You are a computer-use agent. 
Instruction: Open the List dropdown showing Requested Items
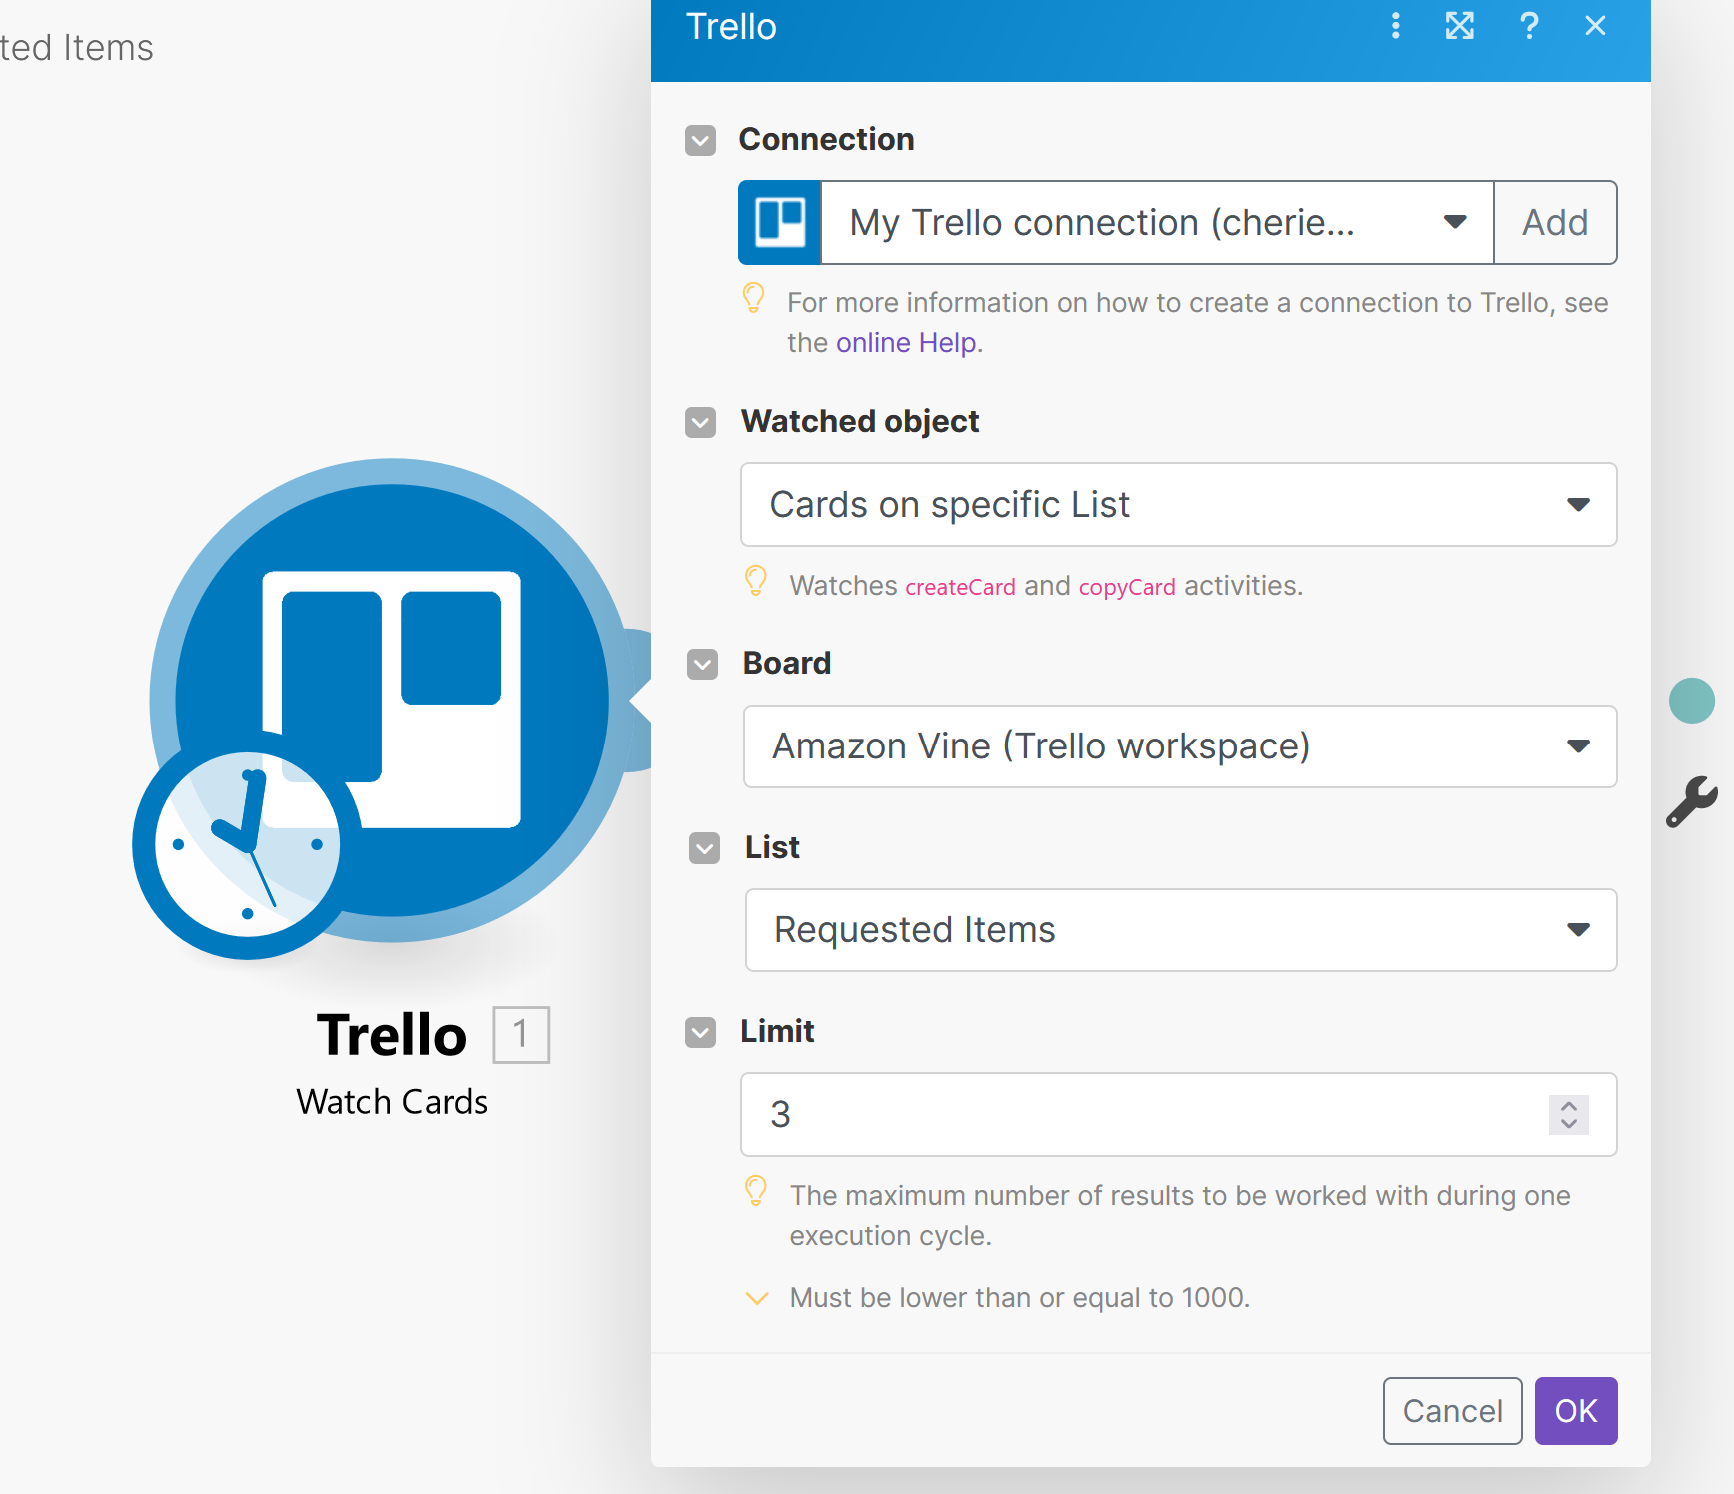pyautogui.click(x=1181, y=930)
